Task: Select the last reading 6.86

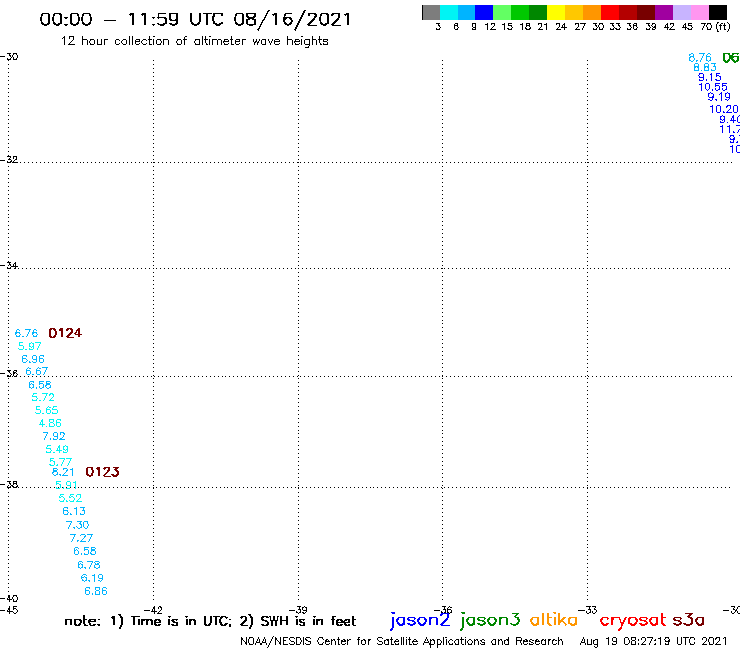Action: tap(96, 591)
